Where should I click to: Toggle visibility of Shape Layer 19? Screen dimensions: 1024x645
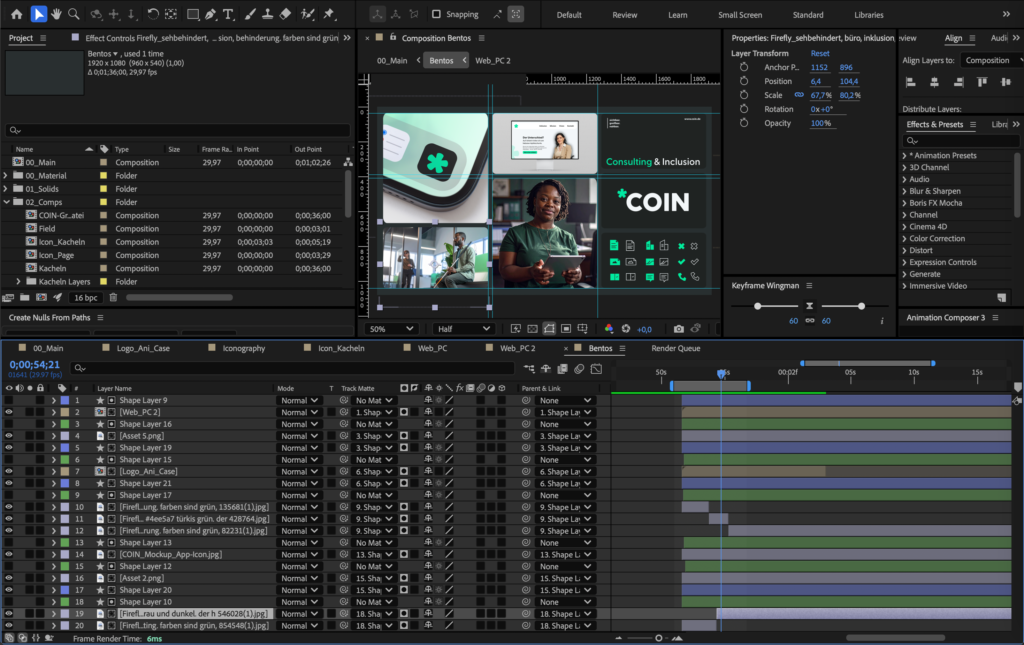point(9,448)
